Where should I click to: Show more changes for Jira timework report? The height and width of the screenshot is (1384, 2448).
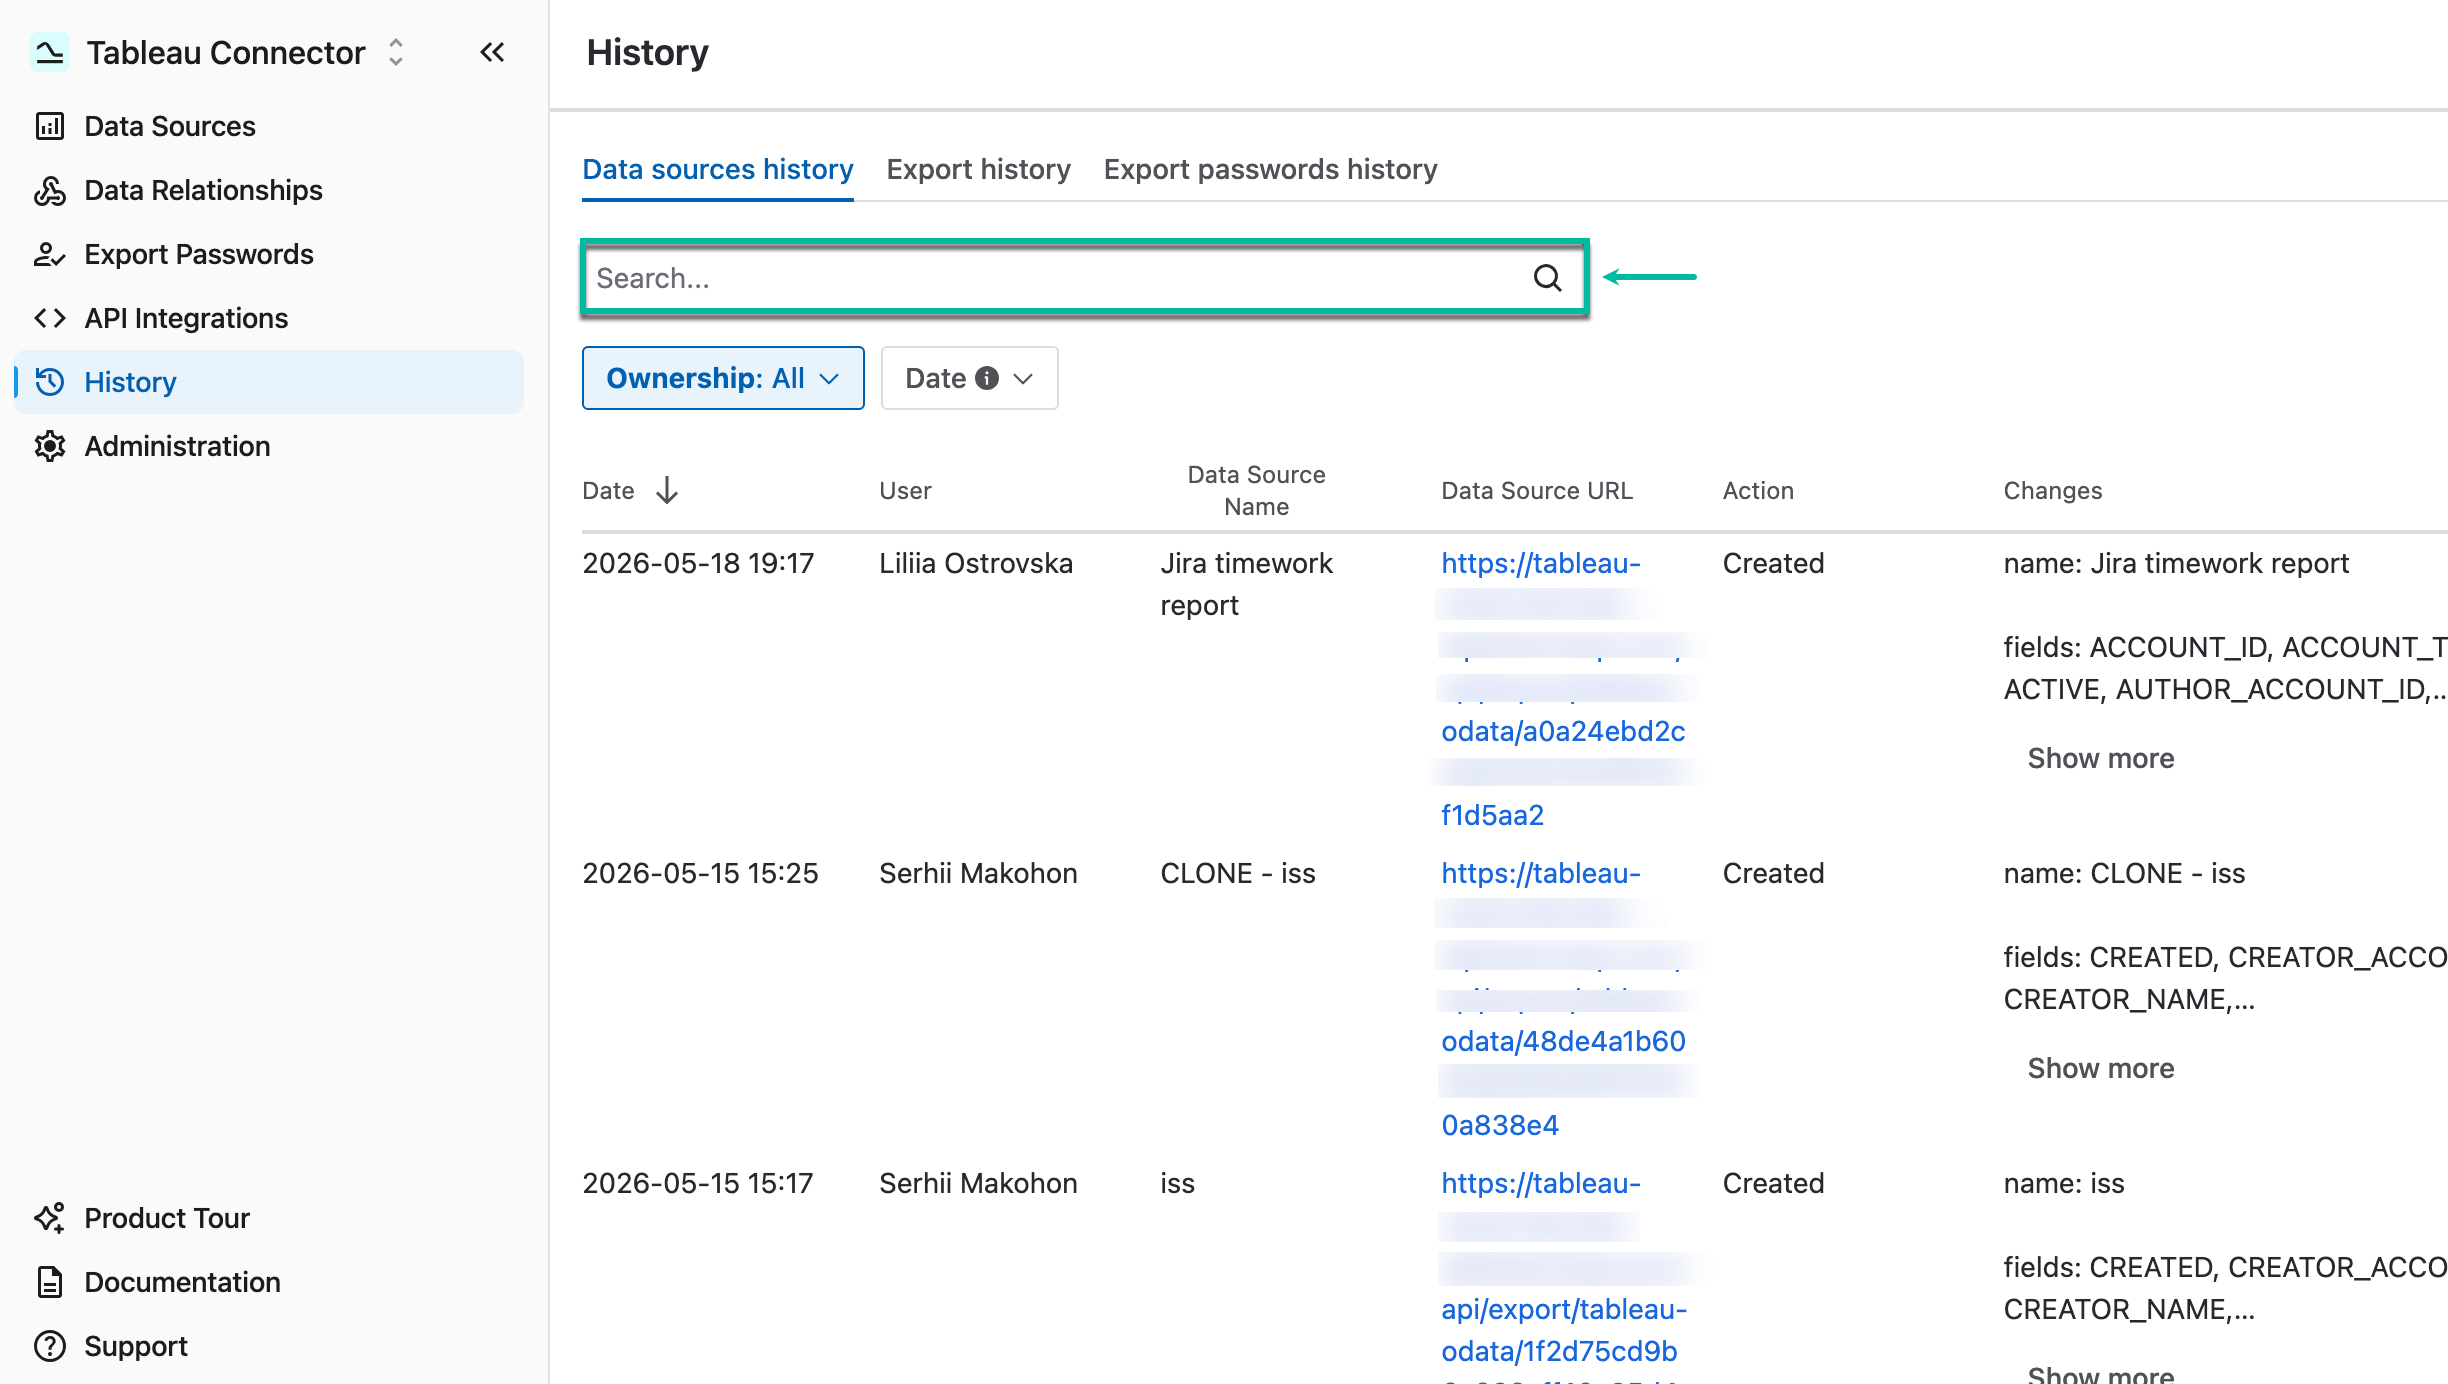(2100, 758)
